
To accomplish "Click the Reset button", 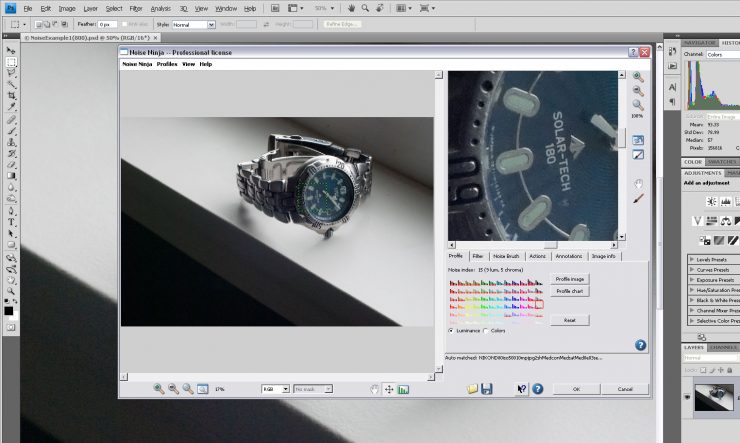I will tap(570, 320).
